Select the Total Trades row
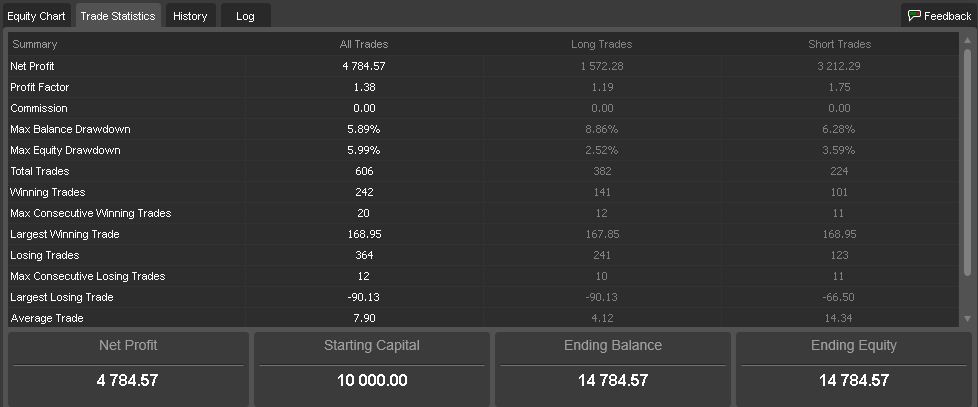978x407 pixels. [483, 171]
